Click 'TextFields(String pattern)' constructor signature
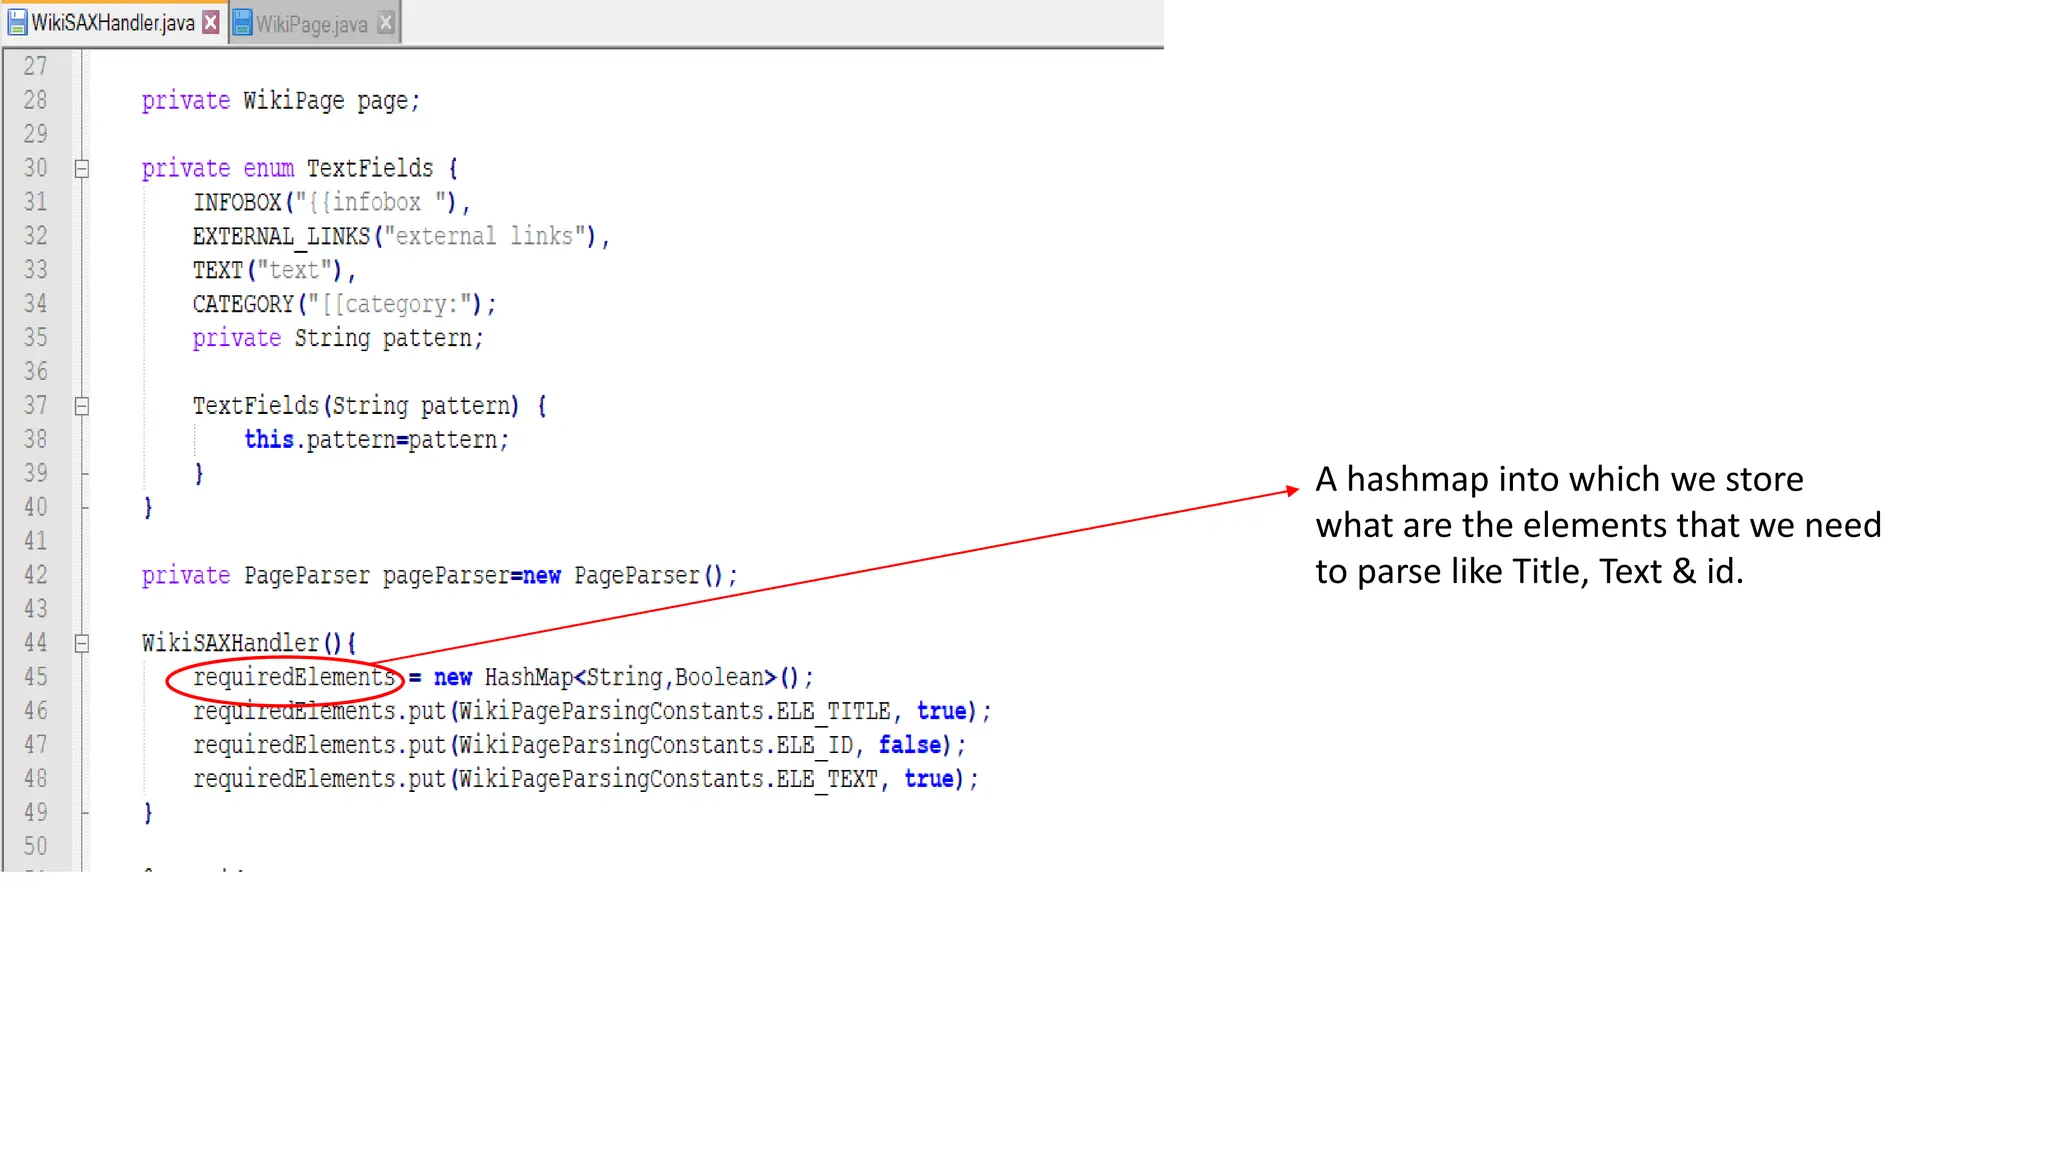This screenshot has height=1152, width=2048. point(356,406)
